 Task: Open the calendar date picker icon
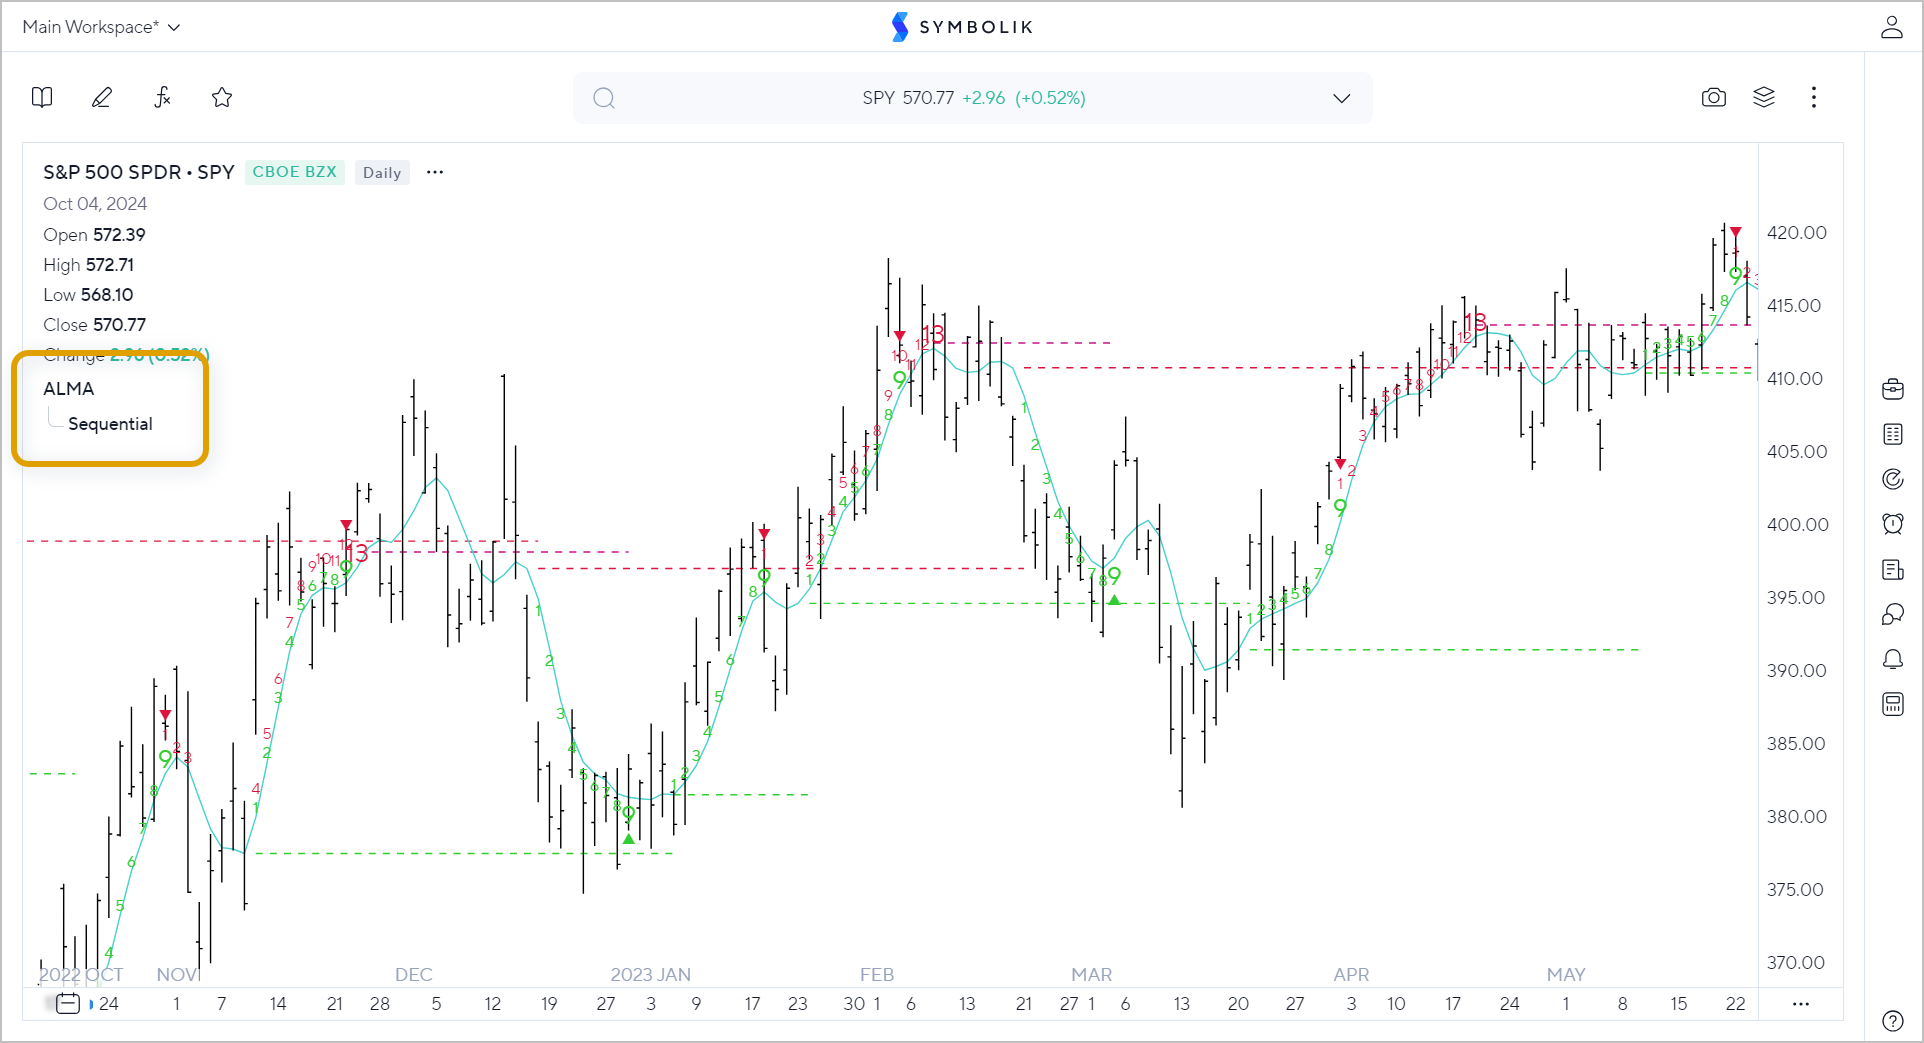pyautogui.click(x=68, y=1003)
